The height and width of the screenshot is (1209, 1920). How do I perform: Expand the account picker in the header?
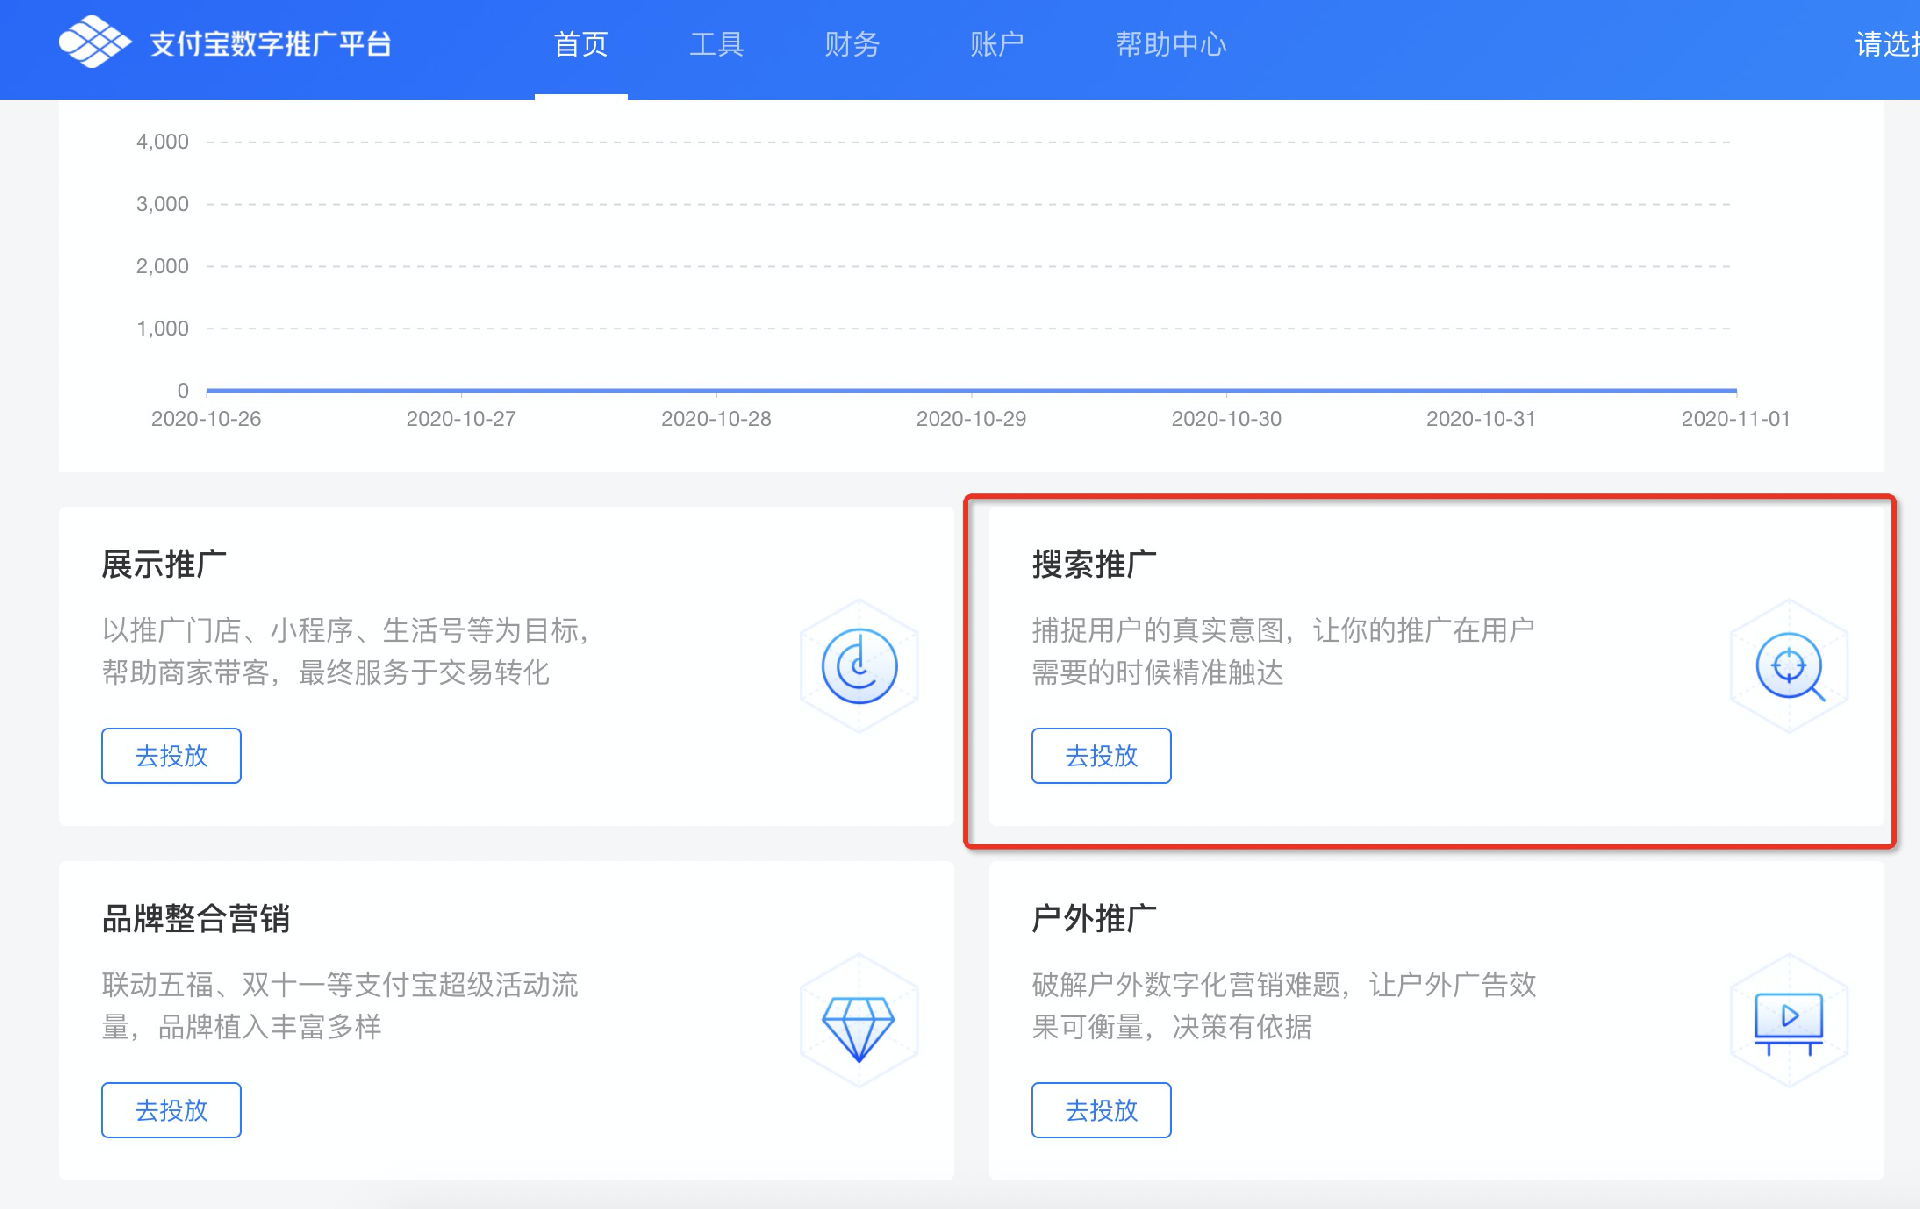[1884, 42]
